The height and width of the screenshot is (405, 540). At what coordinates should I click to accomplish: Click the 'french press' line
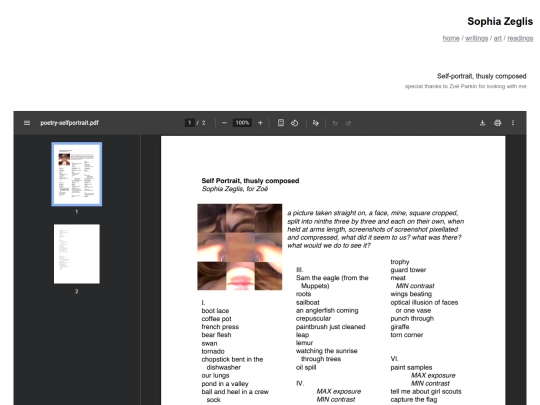(x=220, y=327)
